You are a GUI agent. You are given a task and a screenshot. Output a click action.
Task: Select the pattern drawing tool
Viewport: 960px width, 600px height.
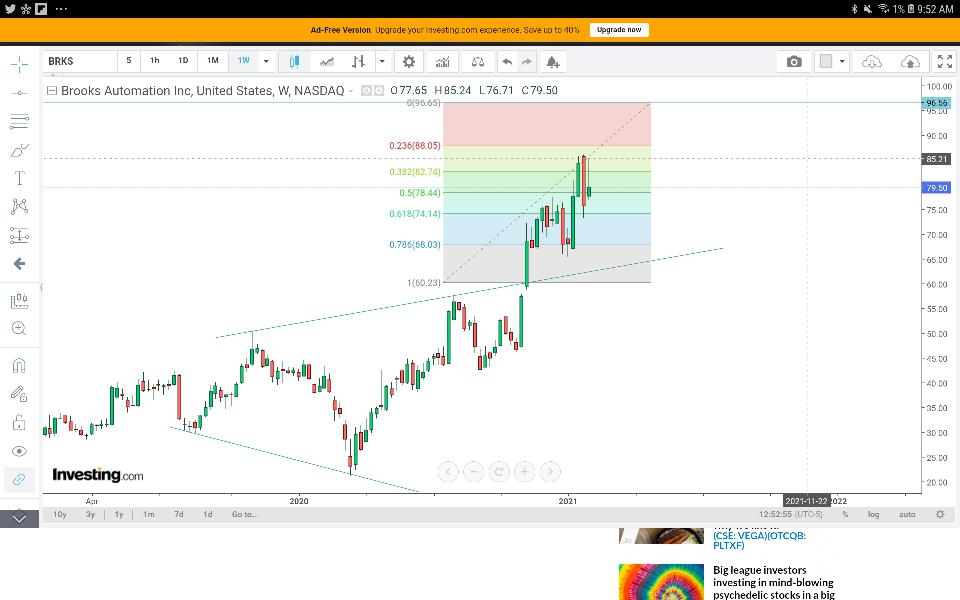pos(19,206)
